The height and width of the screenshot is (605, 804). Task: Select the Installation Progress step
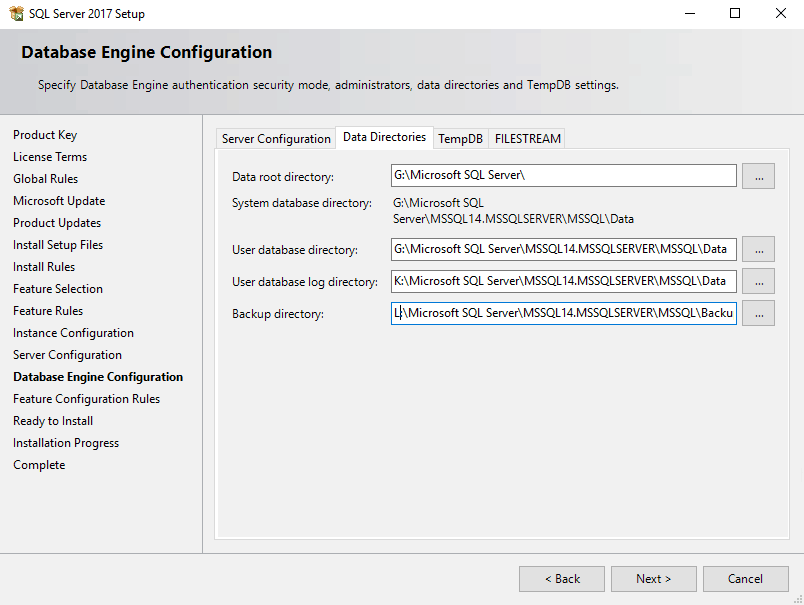click(66, 443)
